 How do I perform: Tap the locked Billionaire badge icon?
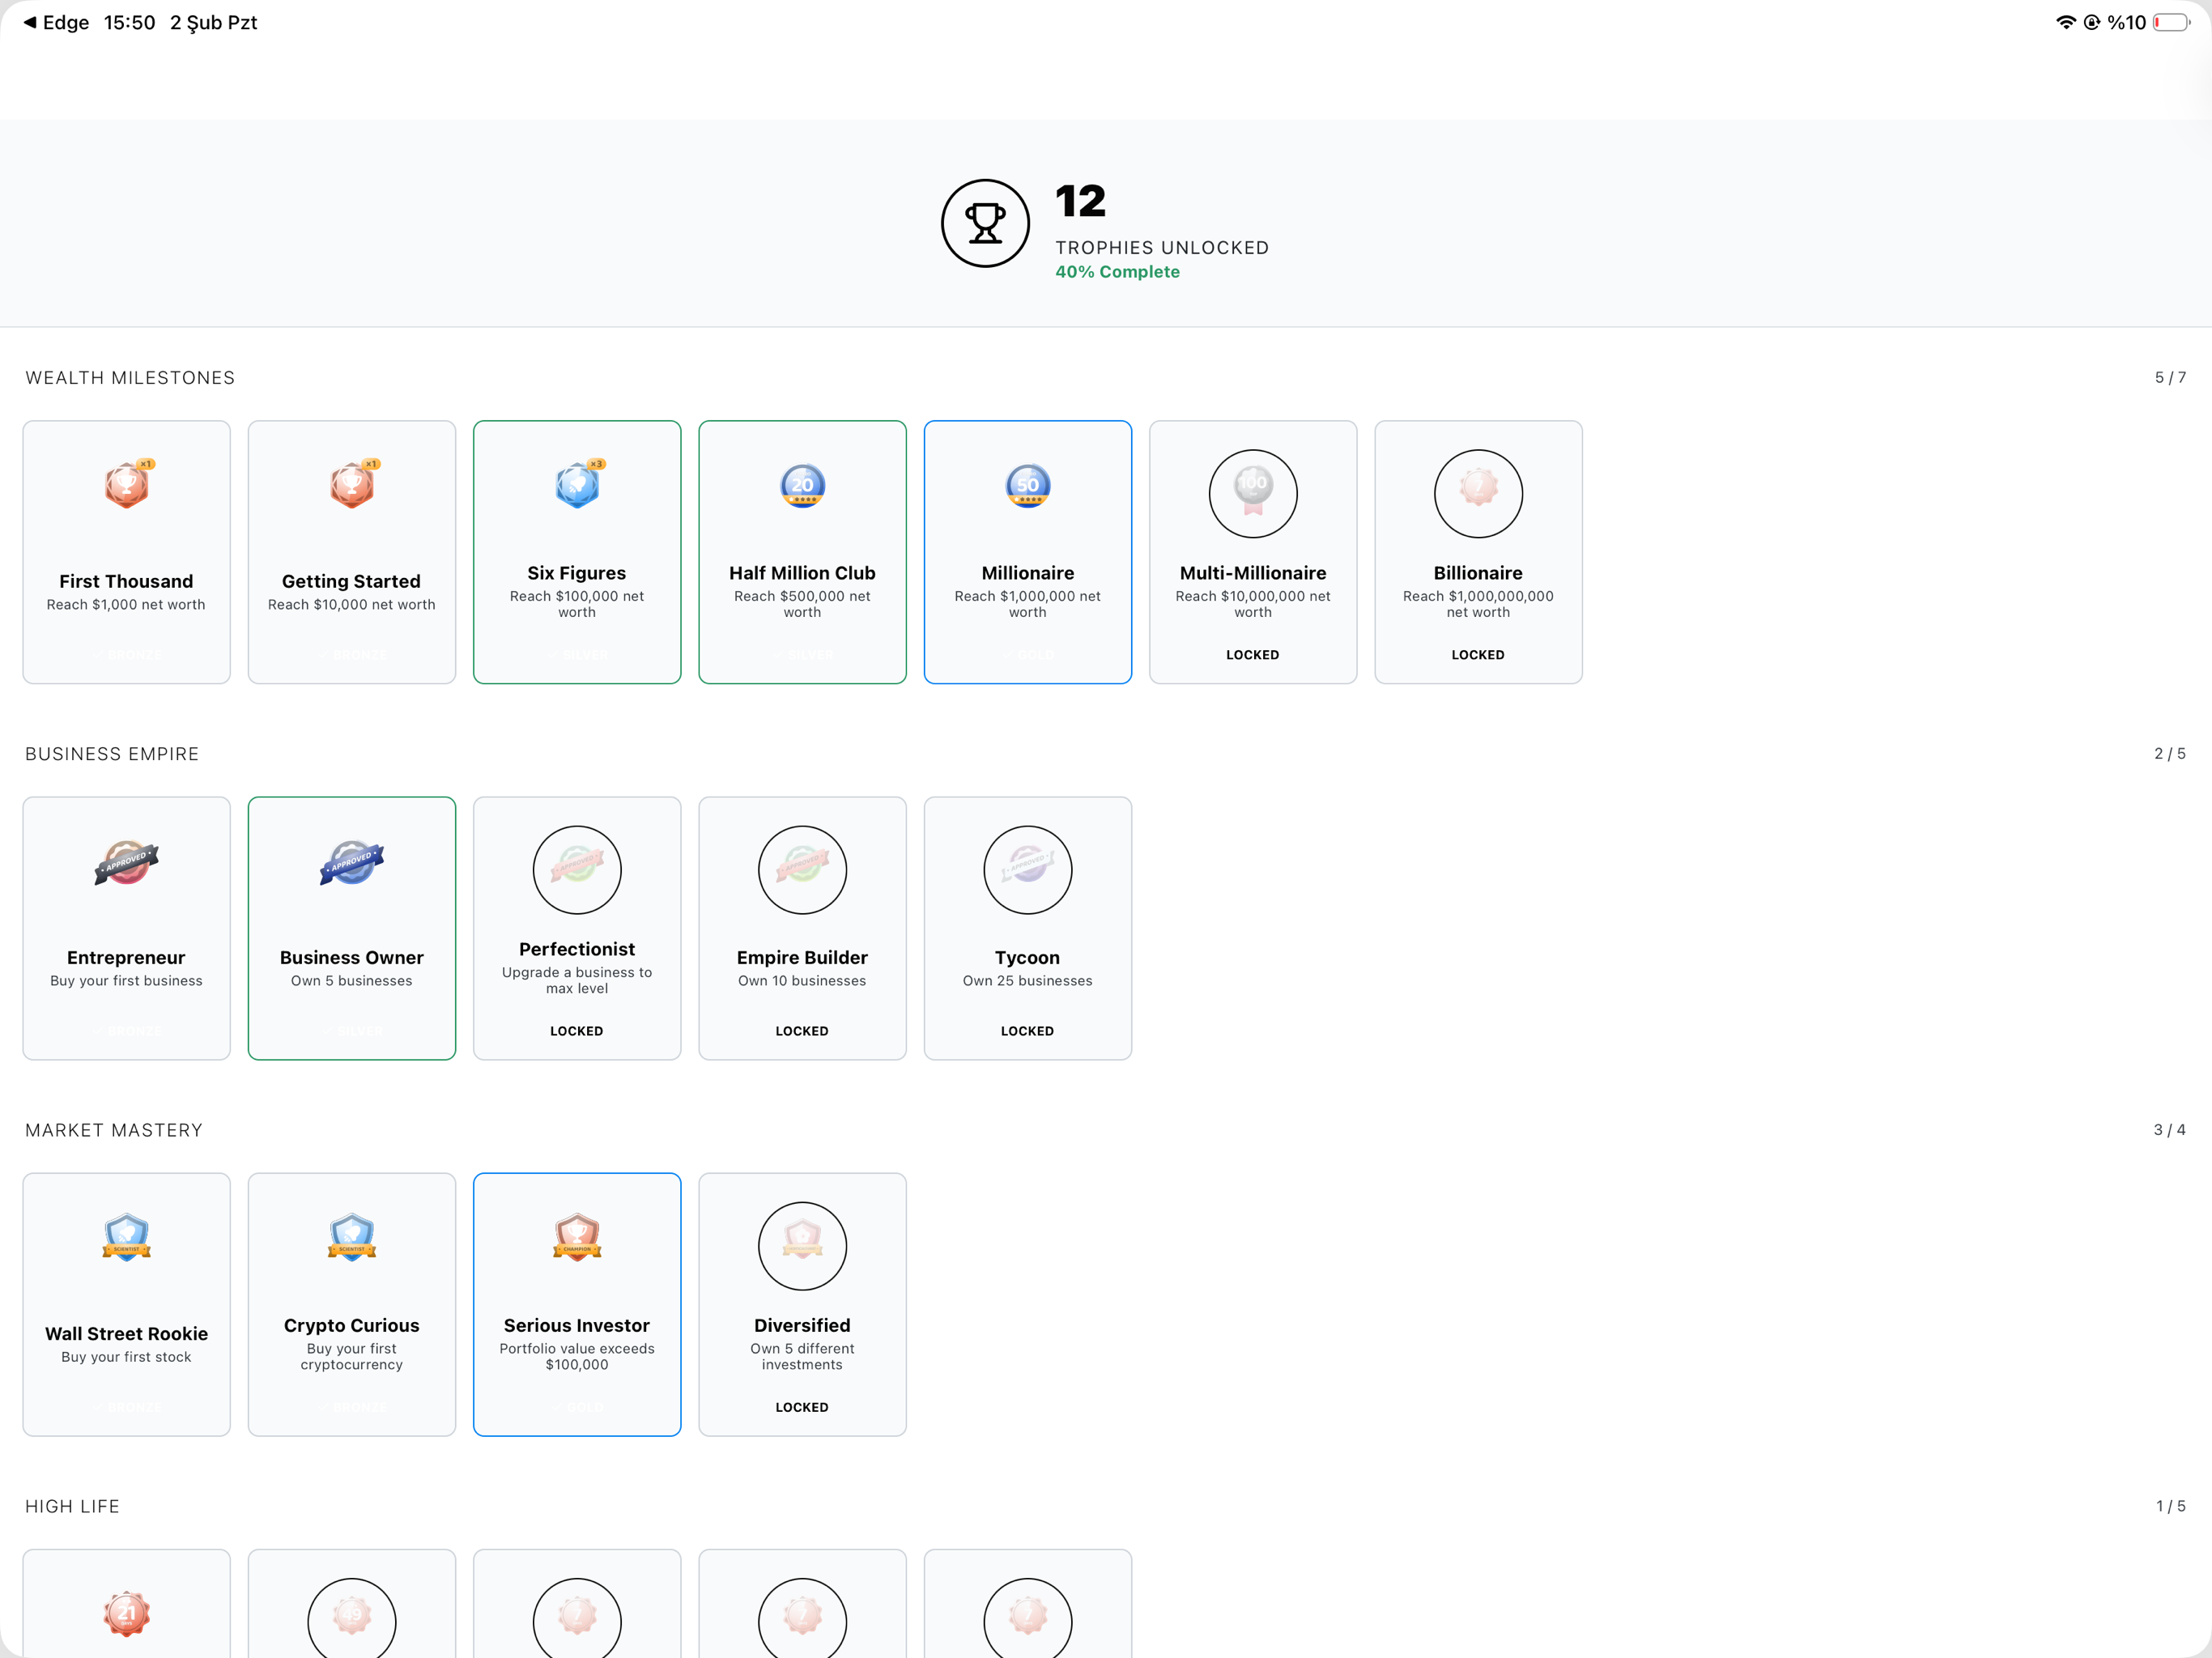pyautogui.click(x=1478, y=494)
